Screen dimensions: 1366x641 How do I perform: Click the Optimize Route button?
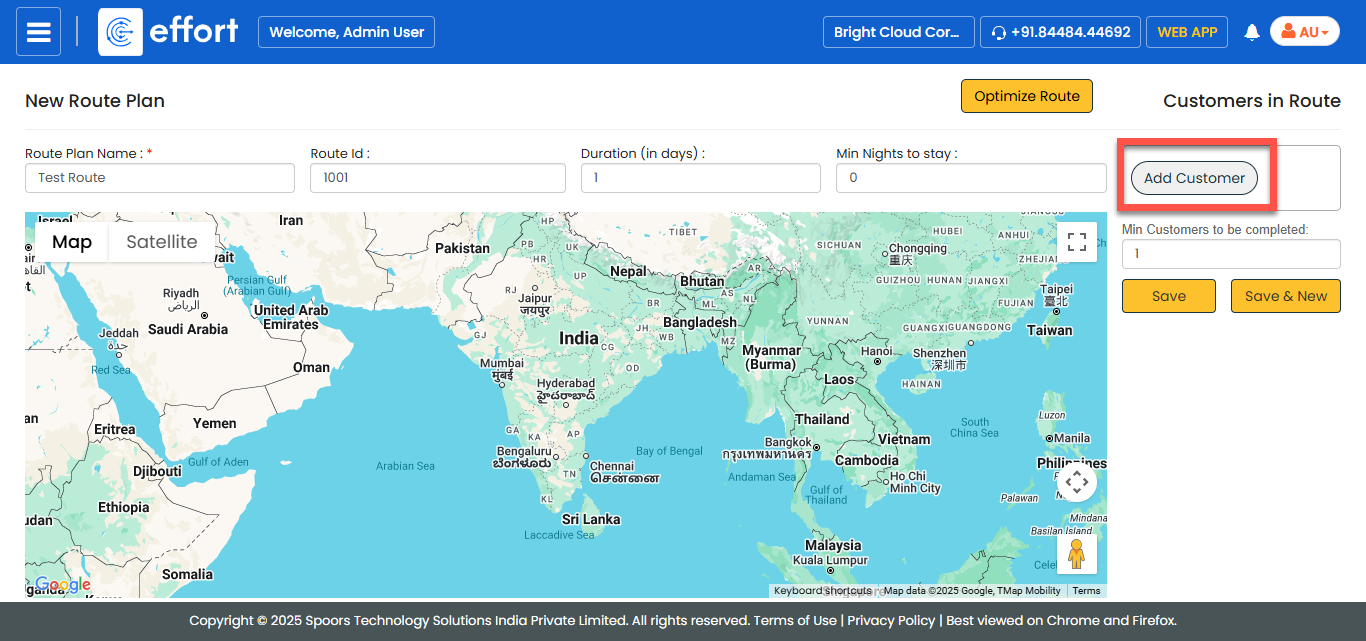(1026, 96)
